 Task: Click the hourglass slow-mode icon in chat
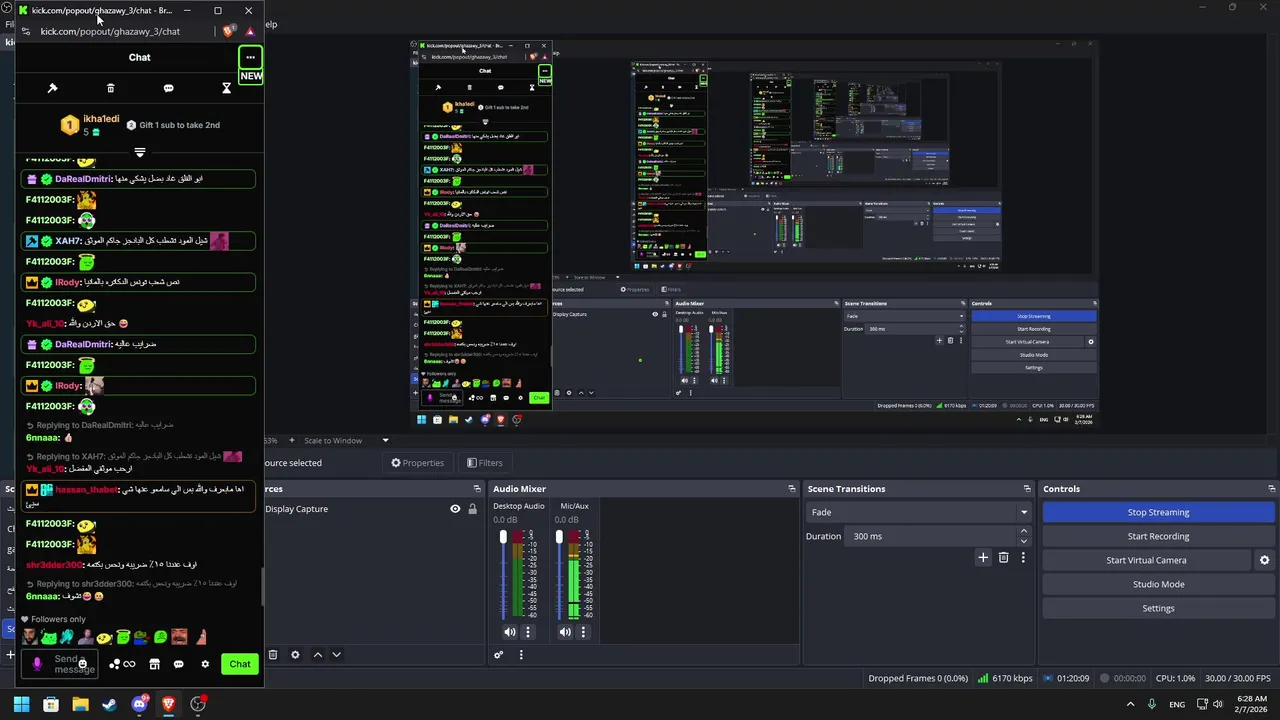click(226, 88)
